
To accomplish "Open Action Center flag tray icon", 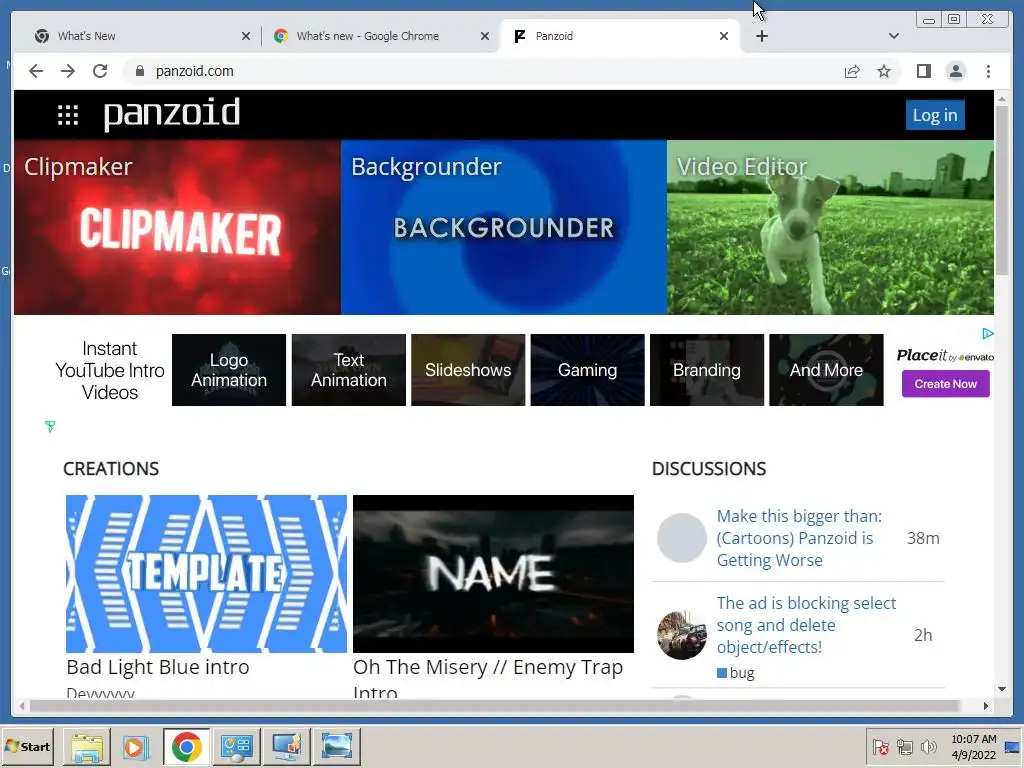I will point(880,746).
